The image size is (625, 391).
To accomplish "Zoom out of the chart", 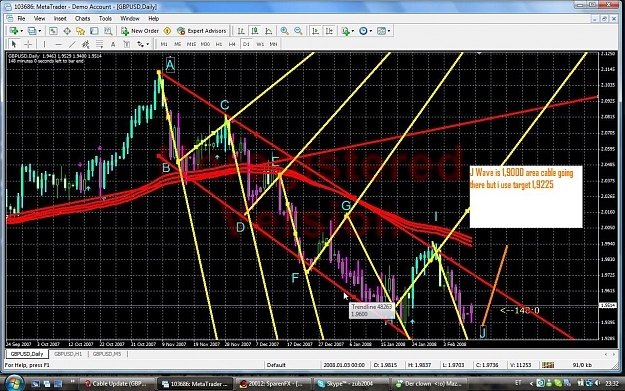I will point(298,31).
